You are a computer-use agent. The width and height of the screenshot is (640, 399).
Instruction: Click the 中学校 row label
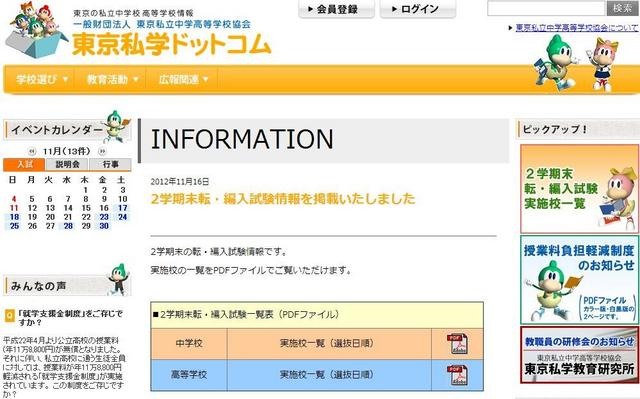click(189, 344)
